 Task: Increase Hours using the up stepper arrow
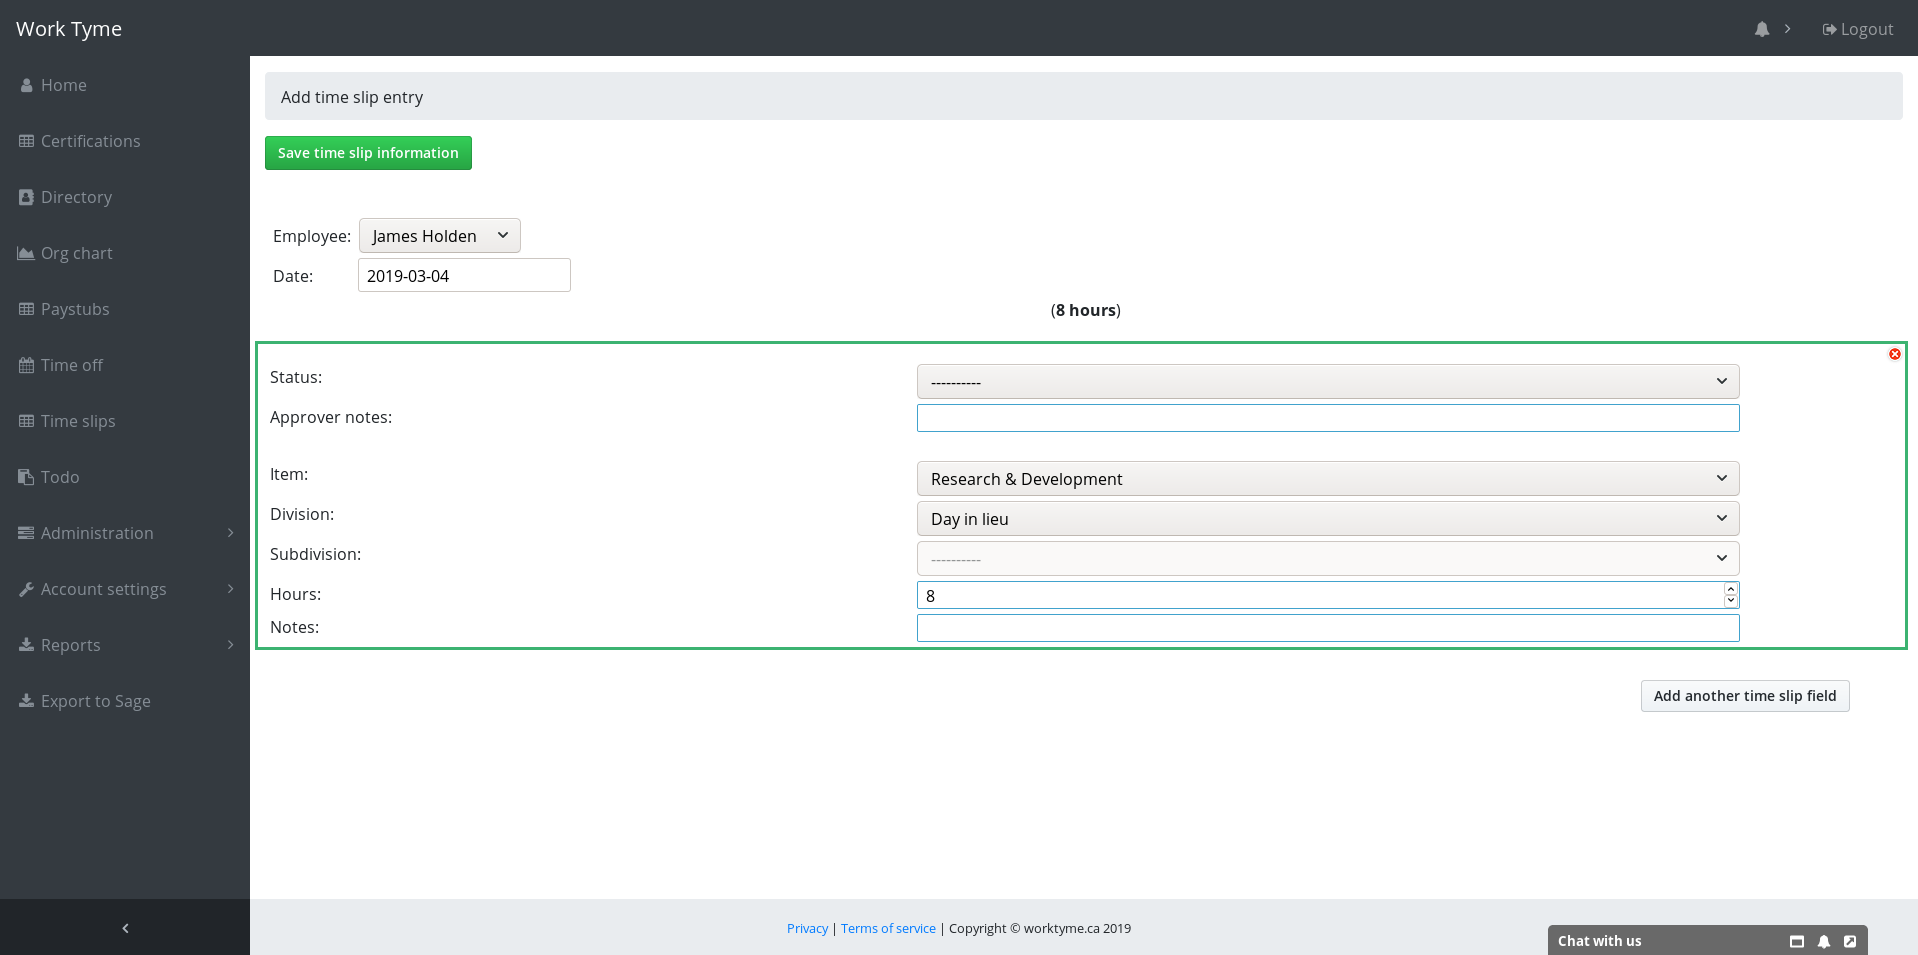pyautogui.click(x=1730, y=589)
